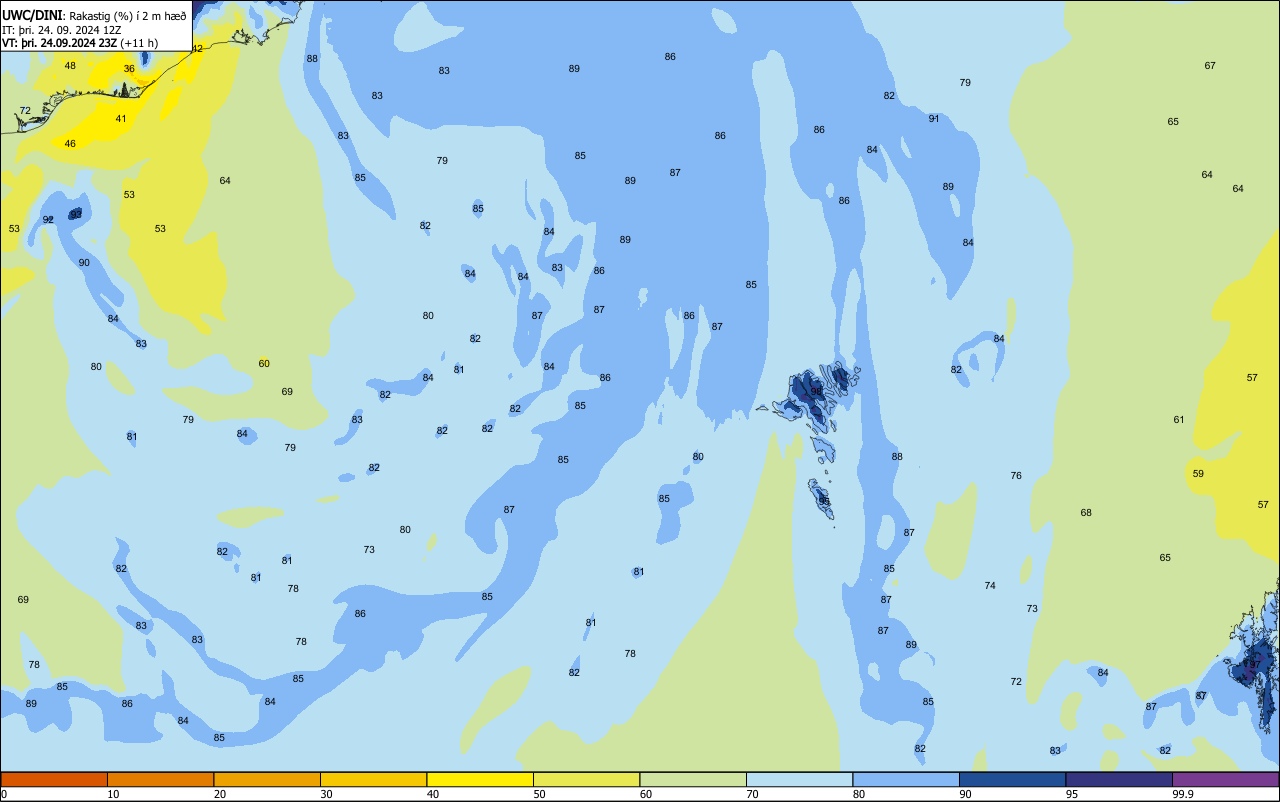1280x802 pixels.
Task: Click the humidity value 60 on the map
Action: coord(264,364)
